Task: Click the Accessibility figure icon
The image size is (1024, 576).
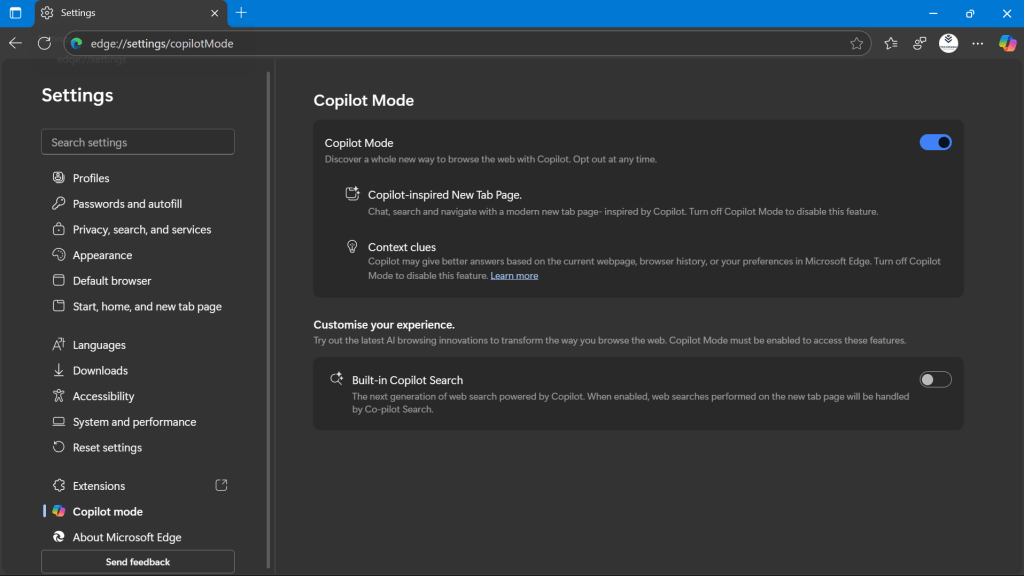Action: (59, 396)
